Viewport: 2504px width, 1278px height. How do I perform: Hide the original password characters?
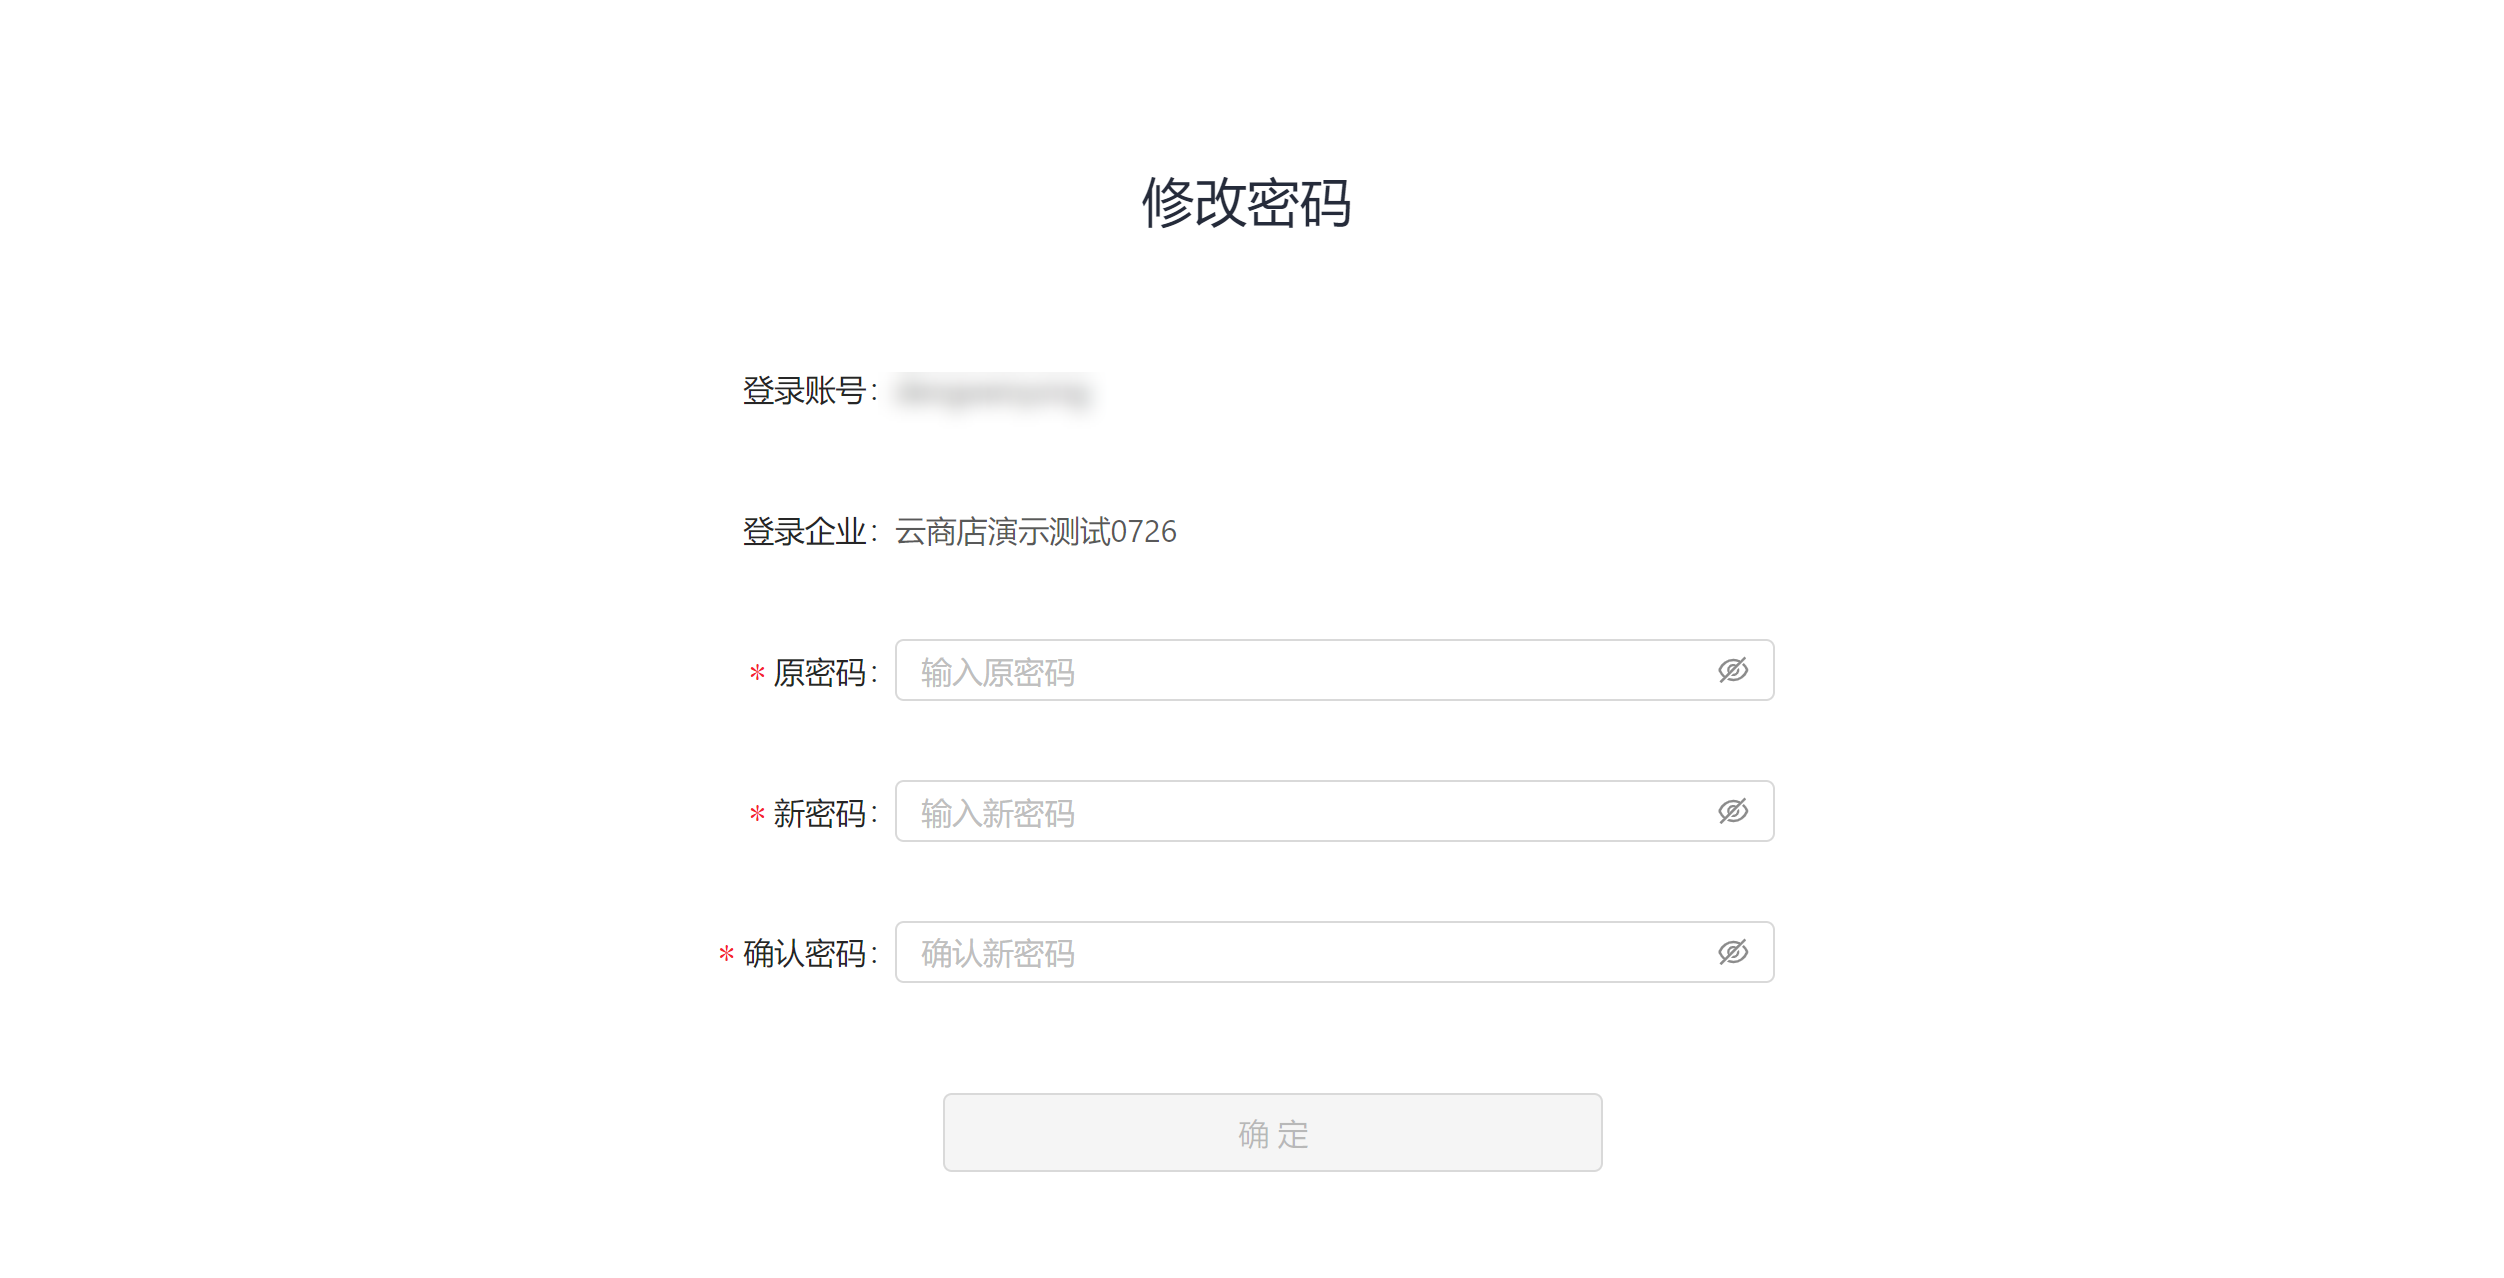coord(1733,671)
